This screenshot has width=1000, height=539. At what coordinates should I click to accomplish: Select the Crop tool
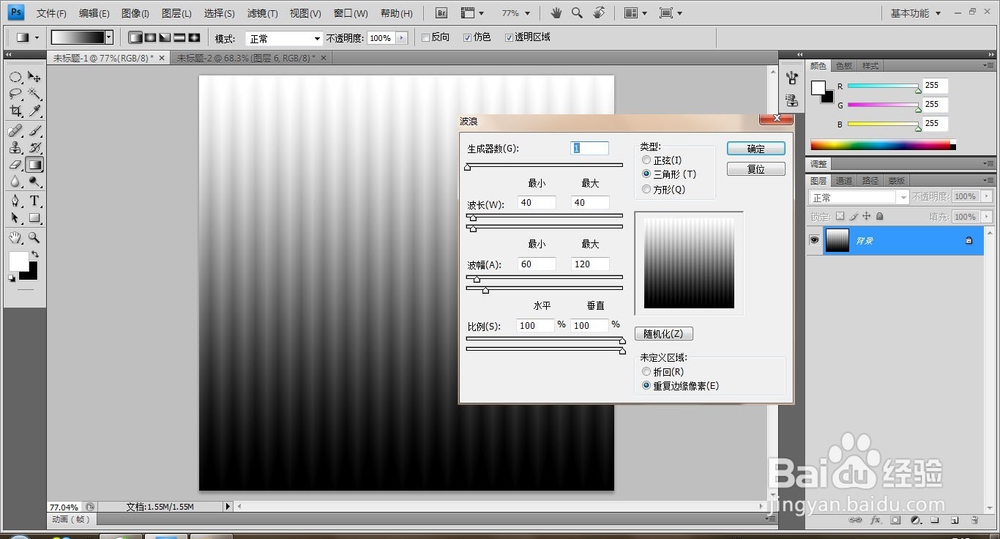tap(16, 112)
